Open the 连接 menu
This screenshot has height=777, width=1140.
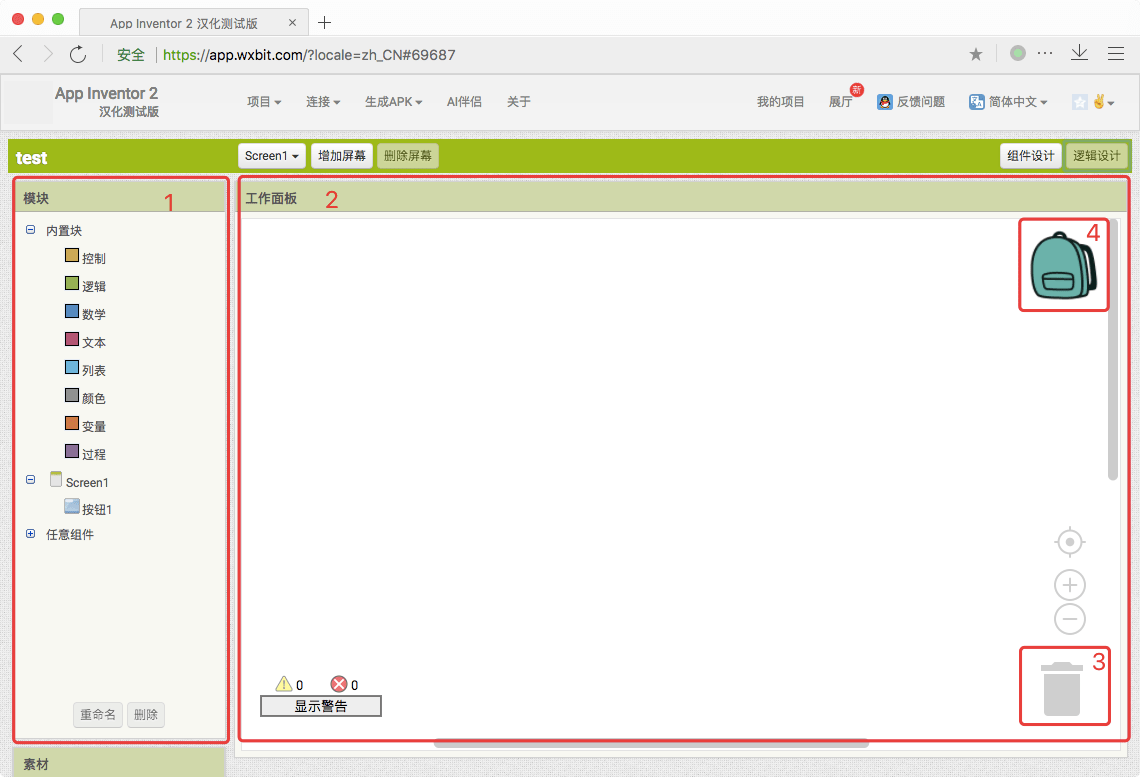(323, 102)
